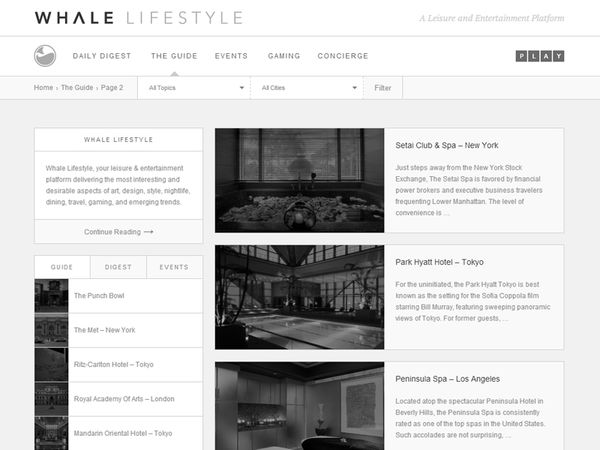Viewport: 600px width, 450px height.
Task: Click the Whale Lifestyle intro paragraph
Action: coord(118,185)
